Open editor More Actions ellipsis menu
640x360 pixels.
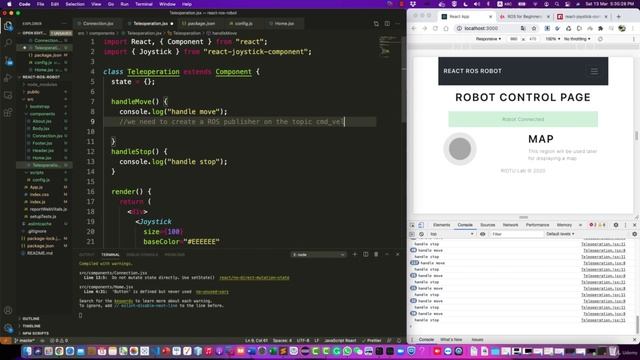[x=398, y=24]
